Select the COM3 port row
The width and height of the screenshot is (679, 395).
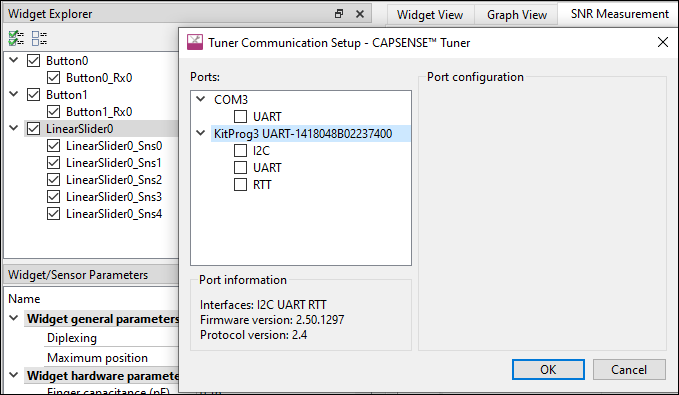click(x=231, y=100)
